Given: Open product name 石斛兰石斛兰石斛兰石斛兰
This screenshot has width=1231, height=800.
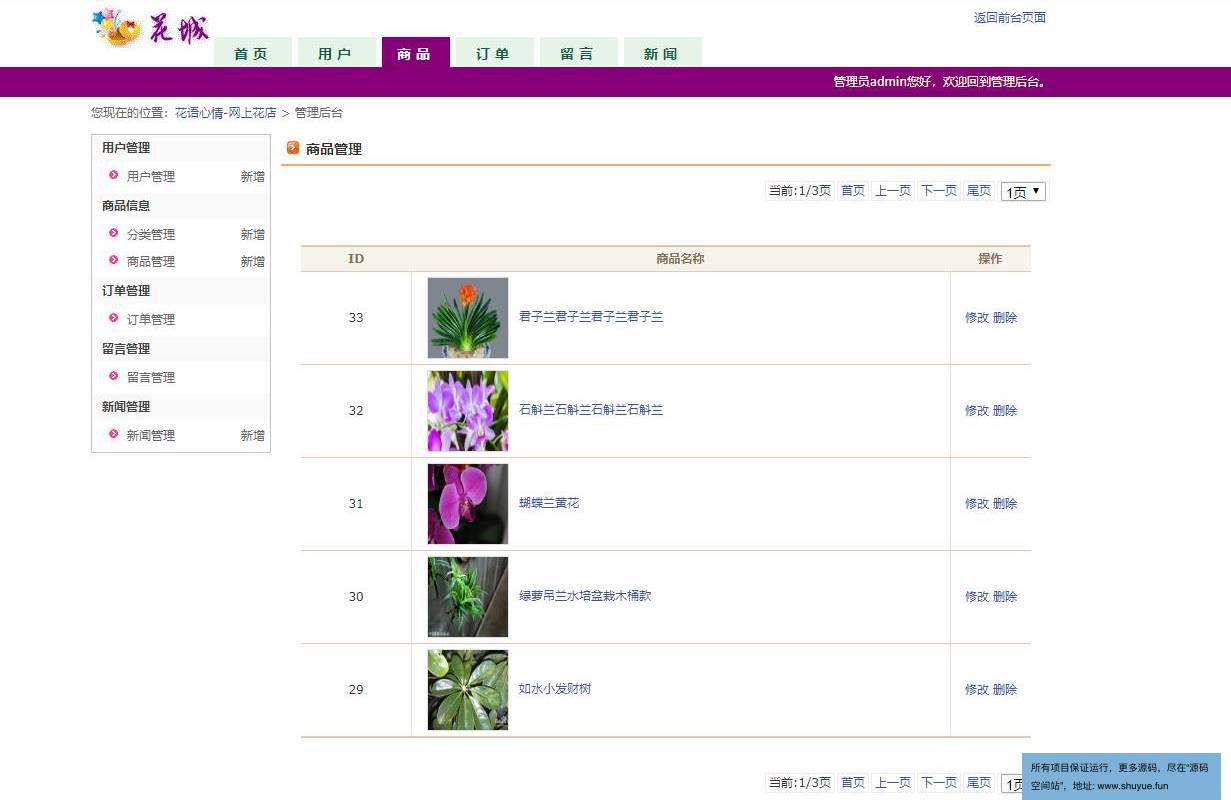Looking at the screenshot, I should click(591, 410).
